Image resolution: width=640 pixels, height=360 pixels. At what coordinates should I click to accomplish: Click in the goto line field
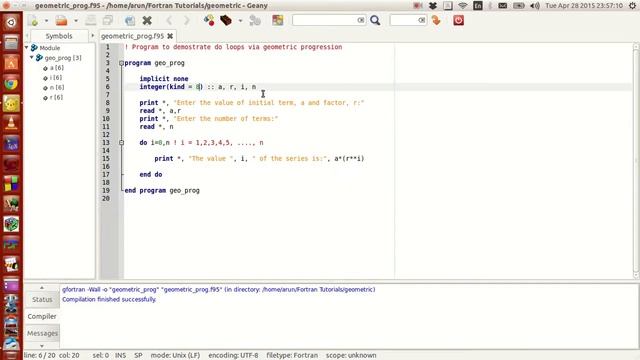coord(404,20)
